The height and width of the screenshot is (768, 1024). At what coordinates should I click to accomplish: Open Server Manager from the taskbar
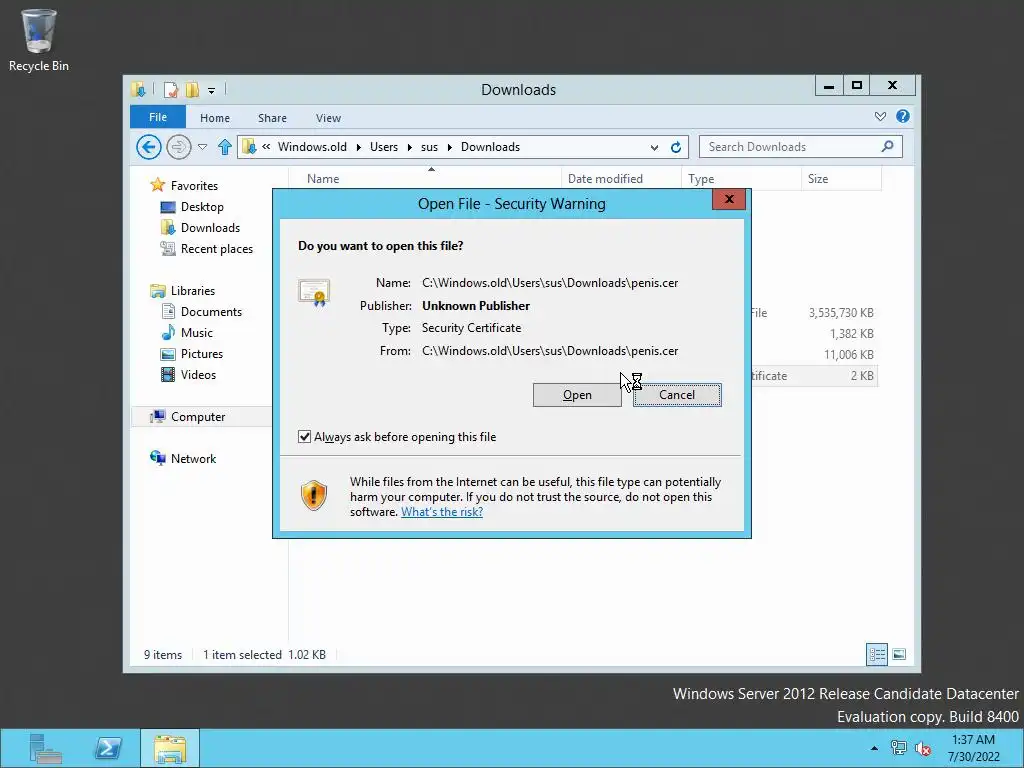click(45, 748)
